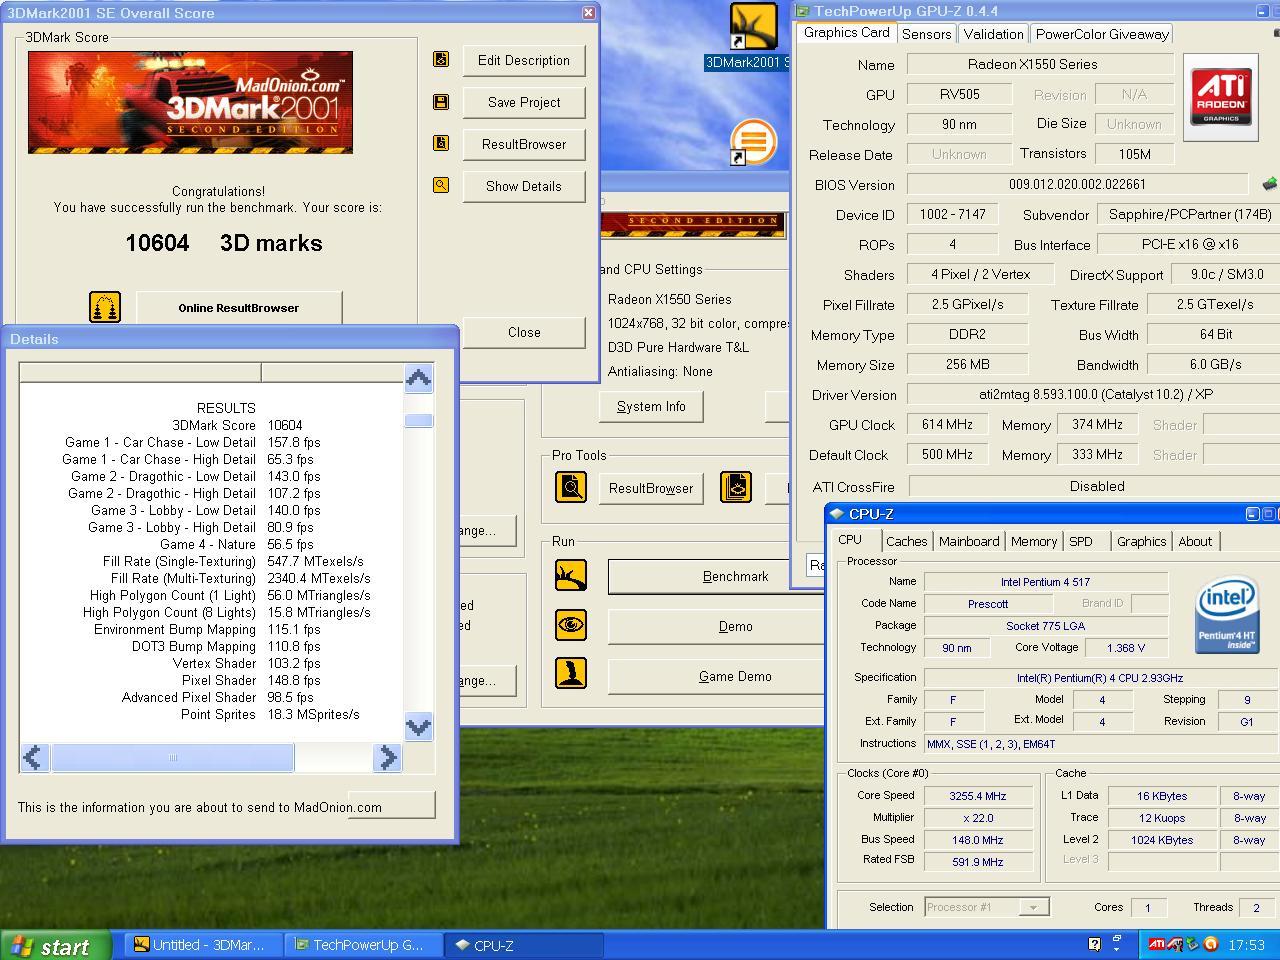Click the GPU Clock 614 MHz value
1280x960 pixels.
click(x=947, y=424)
